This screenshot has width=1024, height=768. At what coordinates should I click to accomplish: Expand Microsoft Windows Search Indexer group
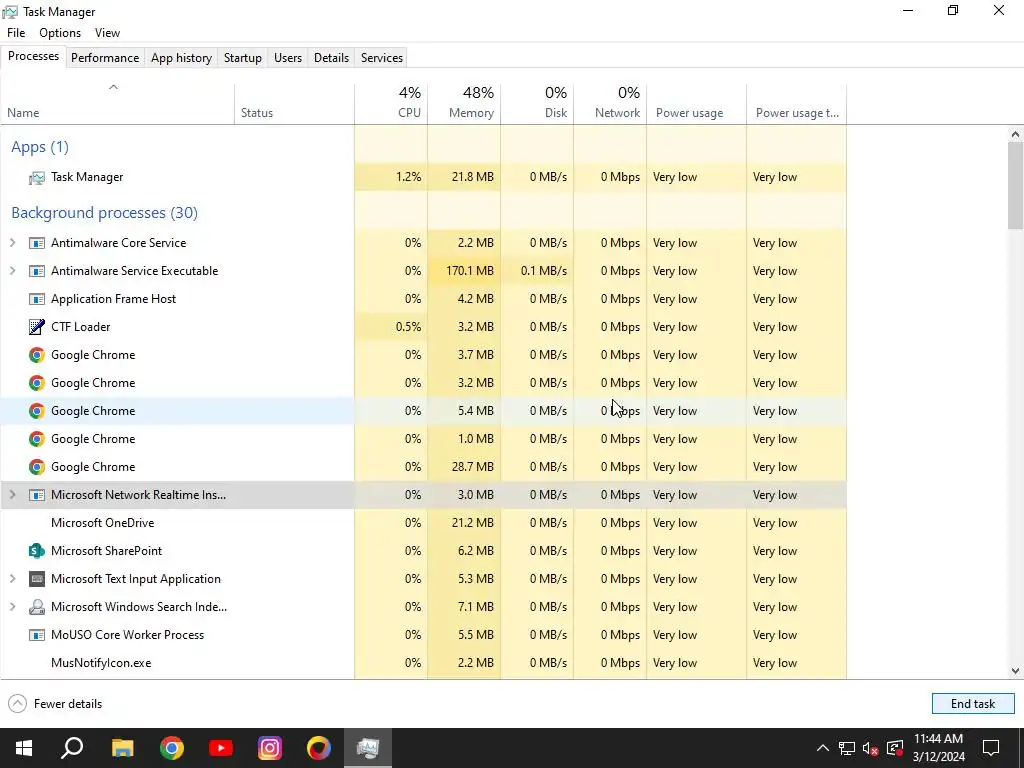[x=12, y=607]
